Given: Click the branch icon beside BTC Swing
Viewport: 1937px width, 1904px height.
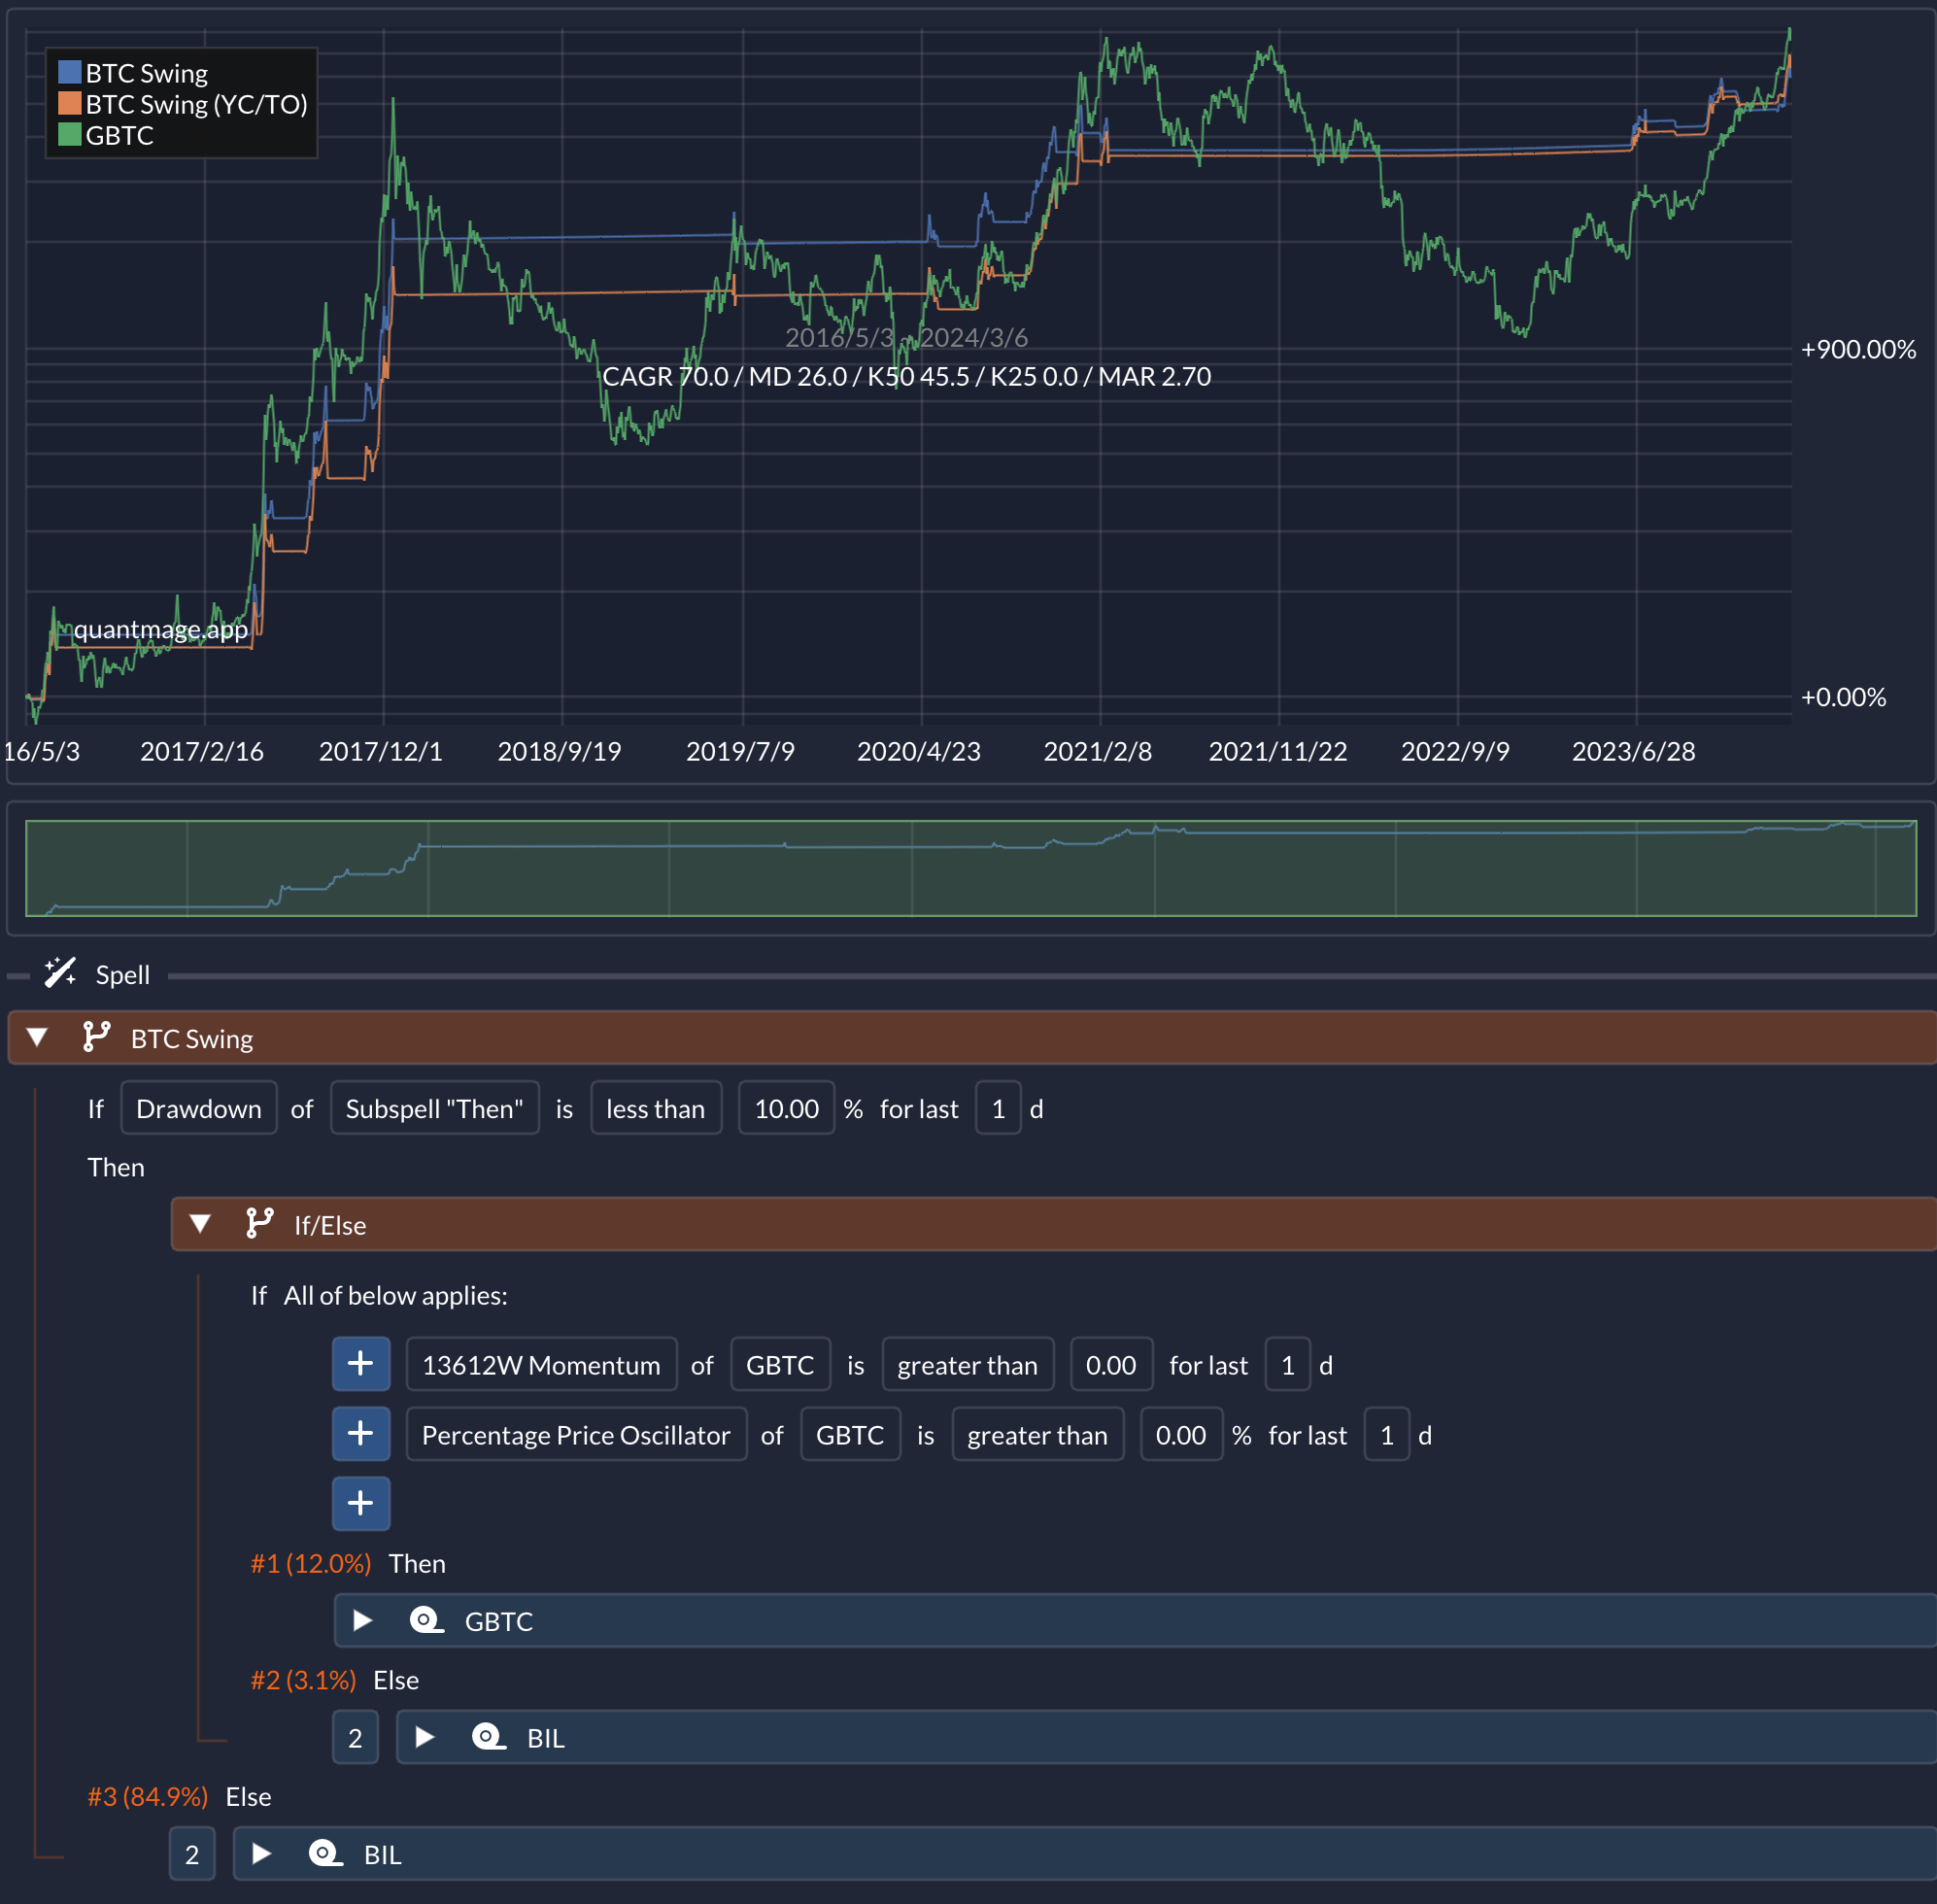Looking at the screenshot, I should point(96,1037).
